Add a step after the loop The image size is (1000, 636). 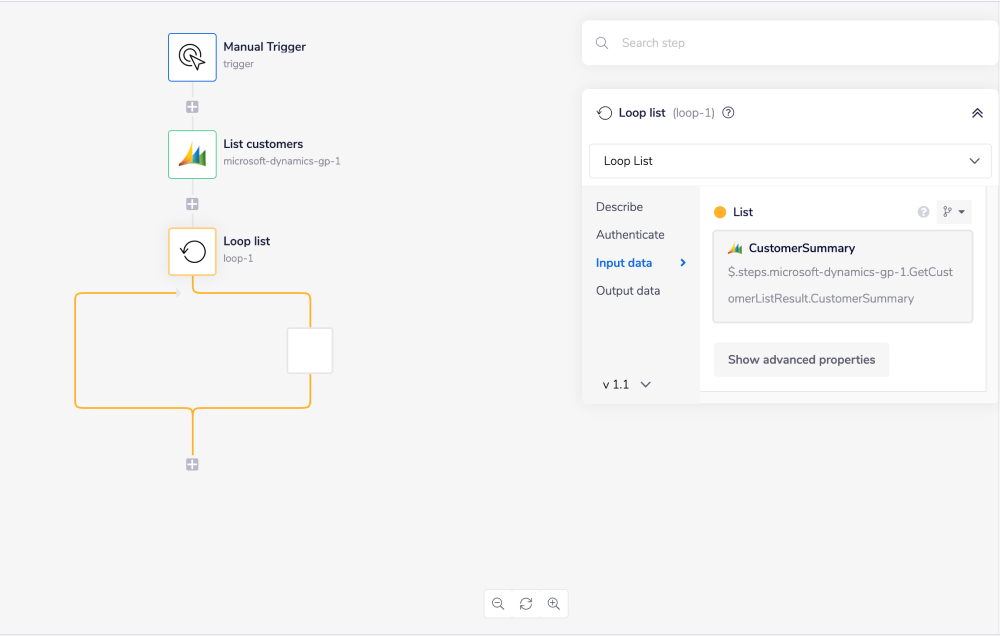tap(192, 464)
